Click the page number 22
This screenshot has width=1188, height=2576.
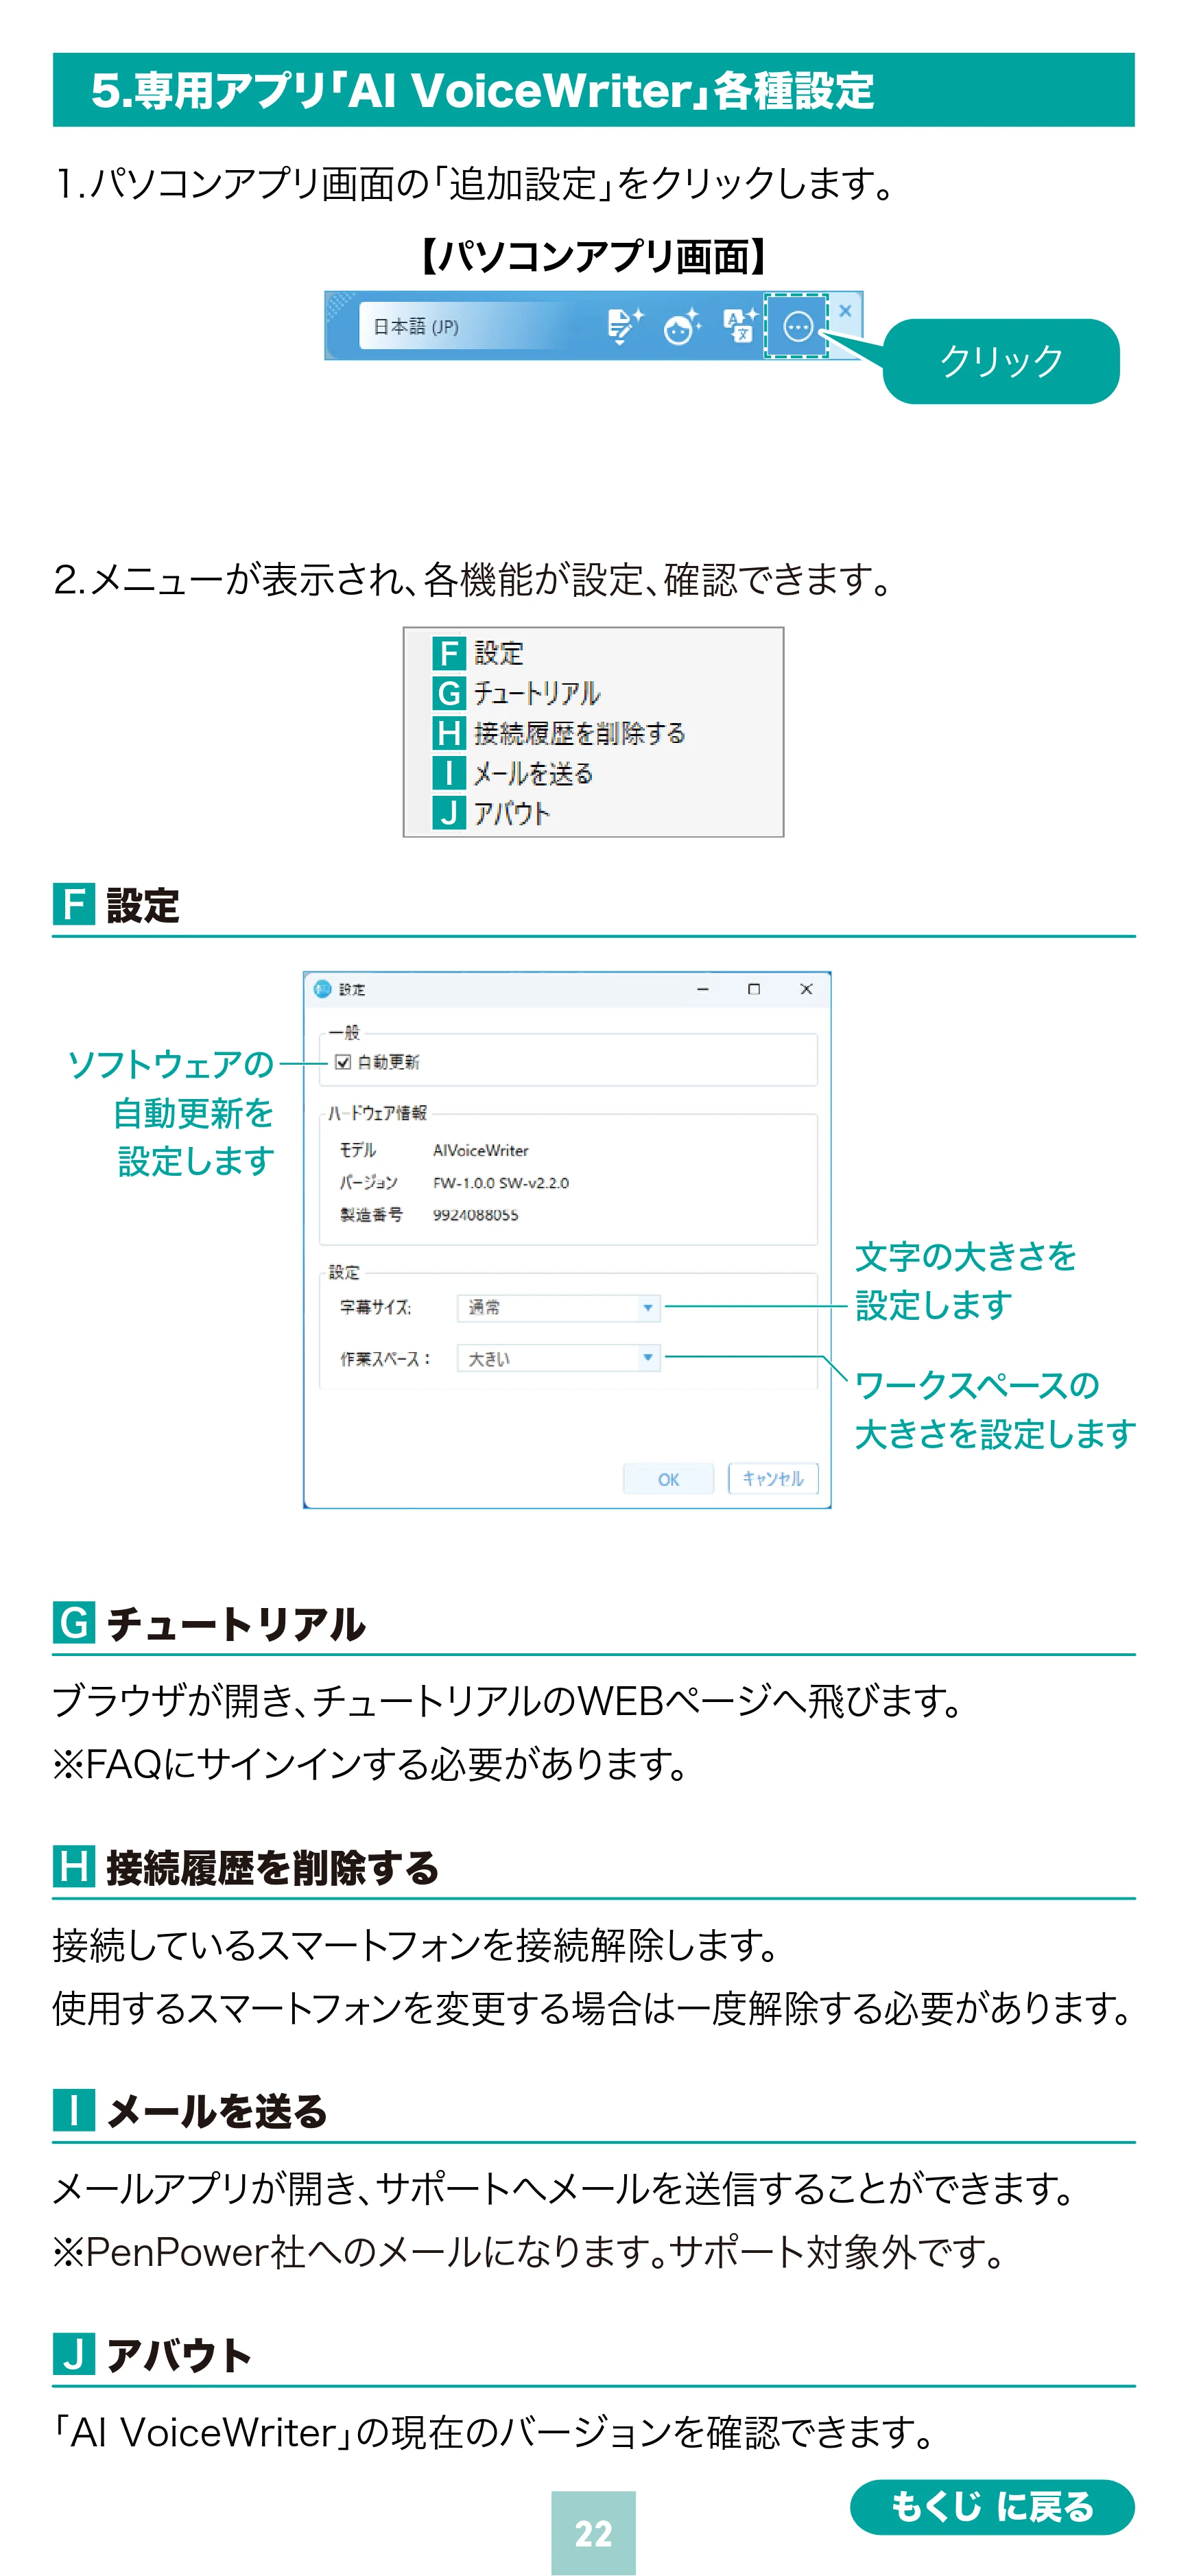[x=593, y=2533]
